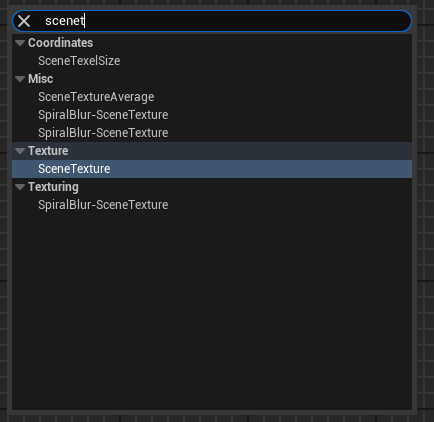
Task: Click the Coordinates category header label
Action: [x=60, y=43]
